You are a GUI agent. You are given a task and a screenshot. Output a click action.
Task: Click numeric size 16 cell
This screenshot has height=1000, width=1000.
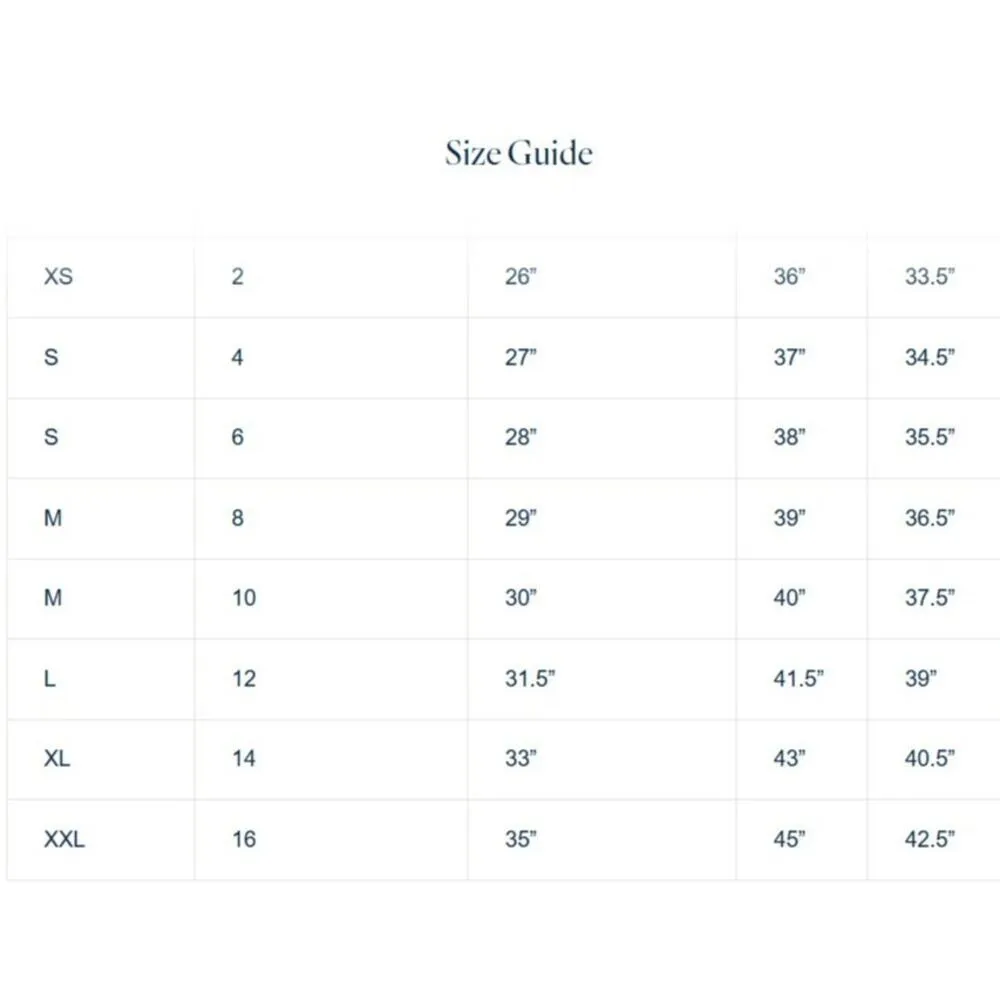[x=244, y=839]
